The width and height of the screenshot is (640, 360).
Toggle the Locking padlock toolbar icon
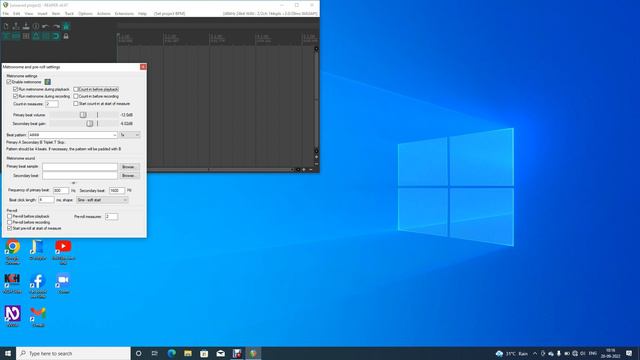click(66, 36)
